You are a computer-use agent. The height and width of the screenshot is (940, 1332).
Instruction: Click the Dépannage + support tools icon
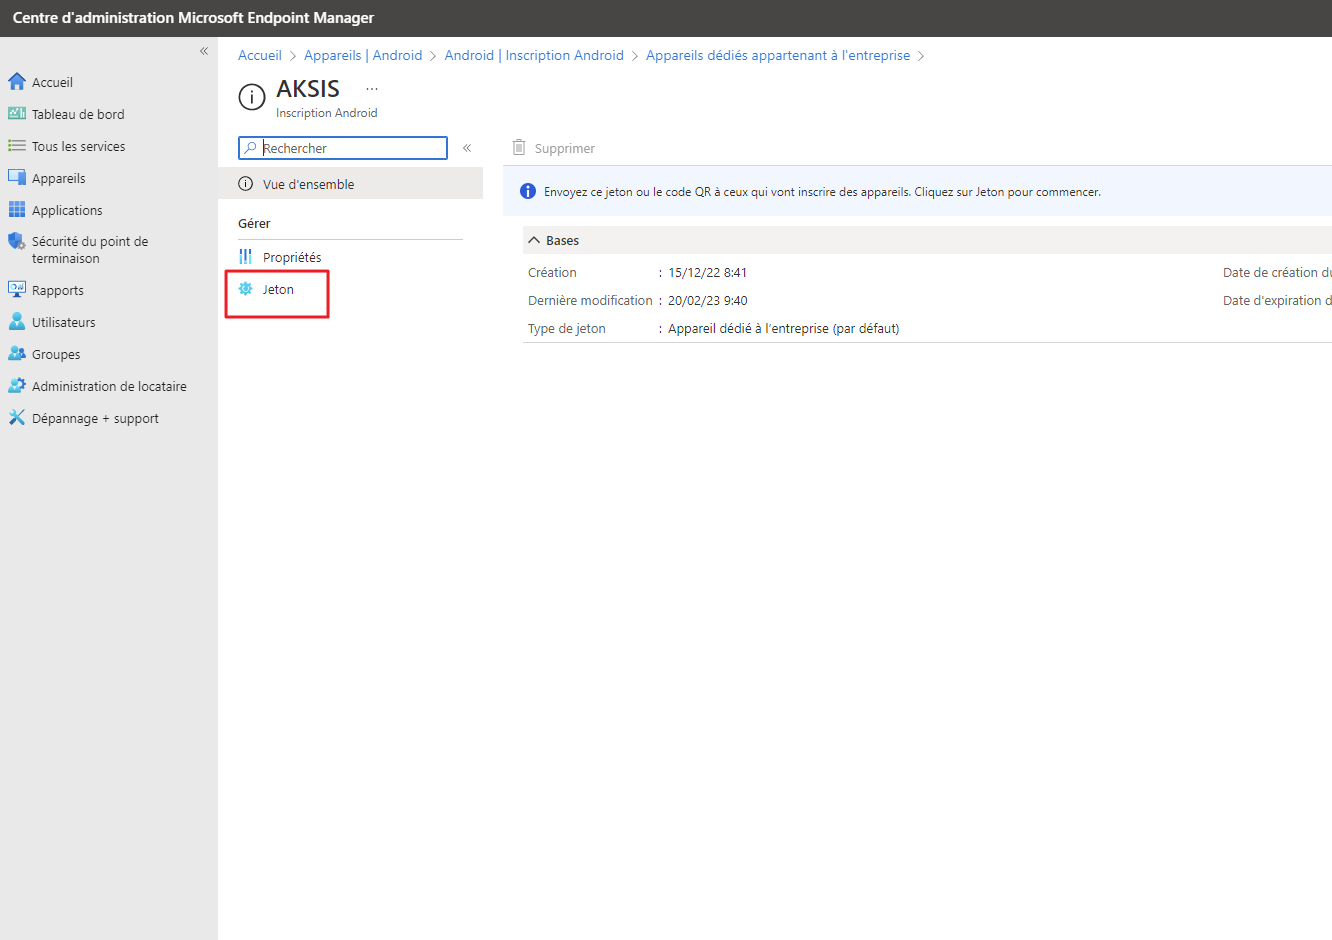pos(17,417)
